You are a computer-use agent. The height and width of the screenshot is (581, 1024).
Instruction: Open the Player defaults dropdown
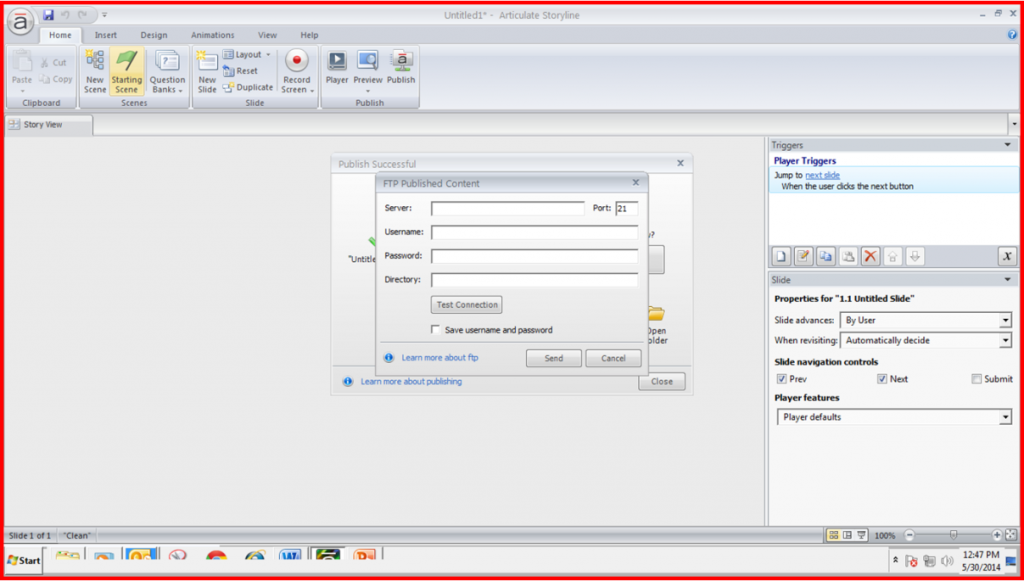pos(1006,417)
